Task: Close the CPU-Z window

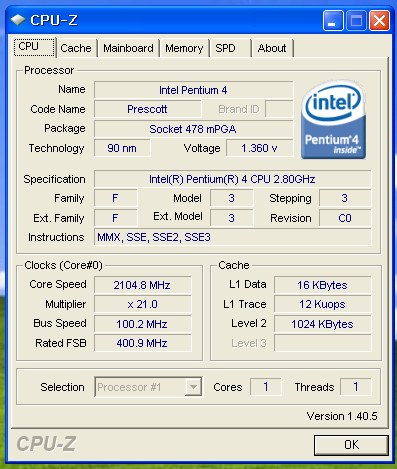Action: tap(379, 20)
